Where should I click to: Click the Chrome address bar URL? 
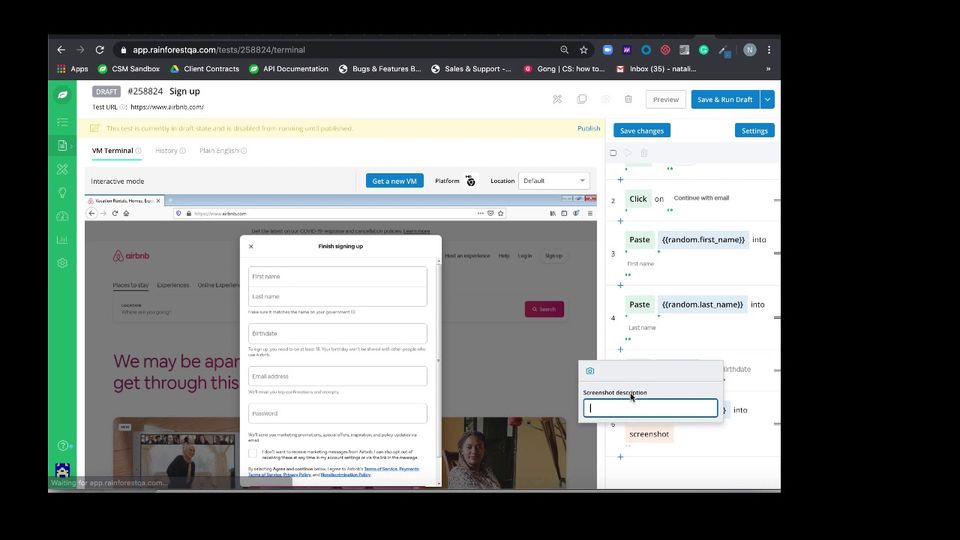coord(219,50)
